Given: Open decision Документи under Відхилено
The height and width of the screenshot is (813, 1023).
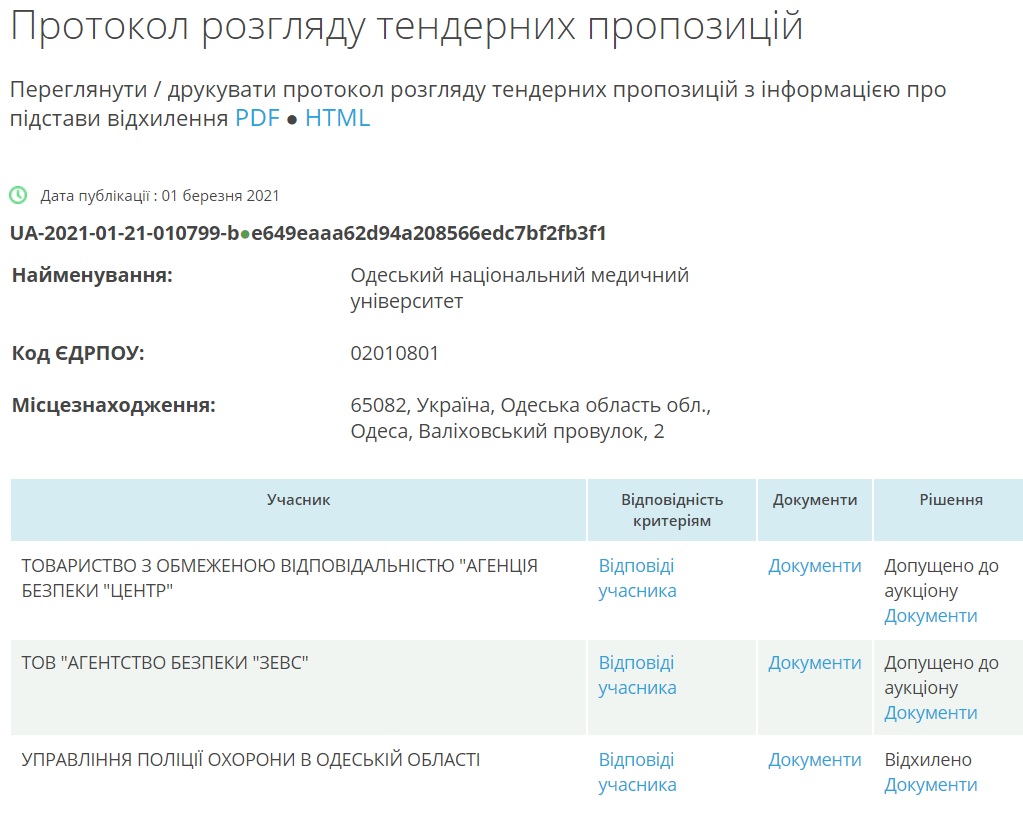Looking at the screenshot, I should (930, 785).
